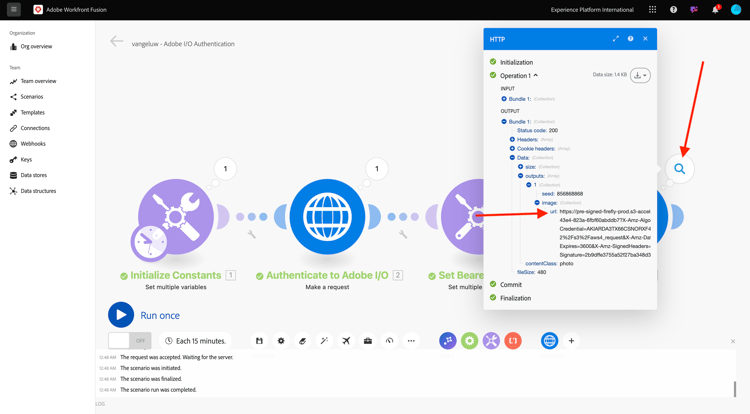This screenshot has height=414, width=750.
Task: Collapse output item 1 collection
Action: tap(529, 185)
